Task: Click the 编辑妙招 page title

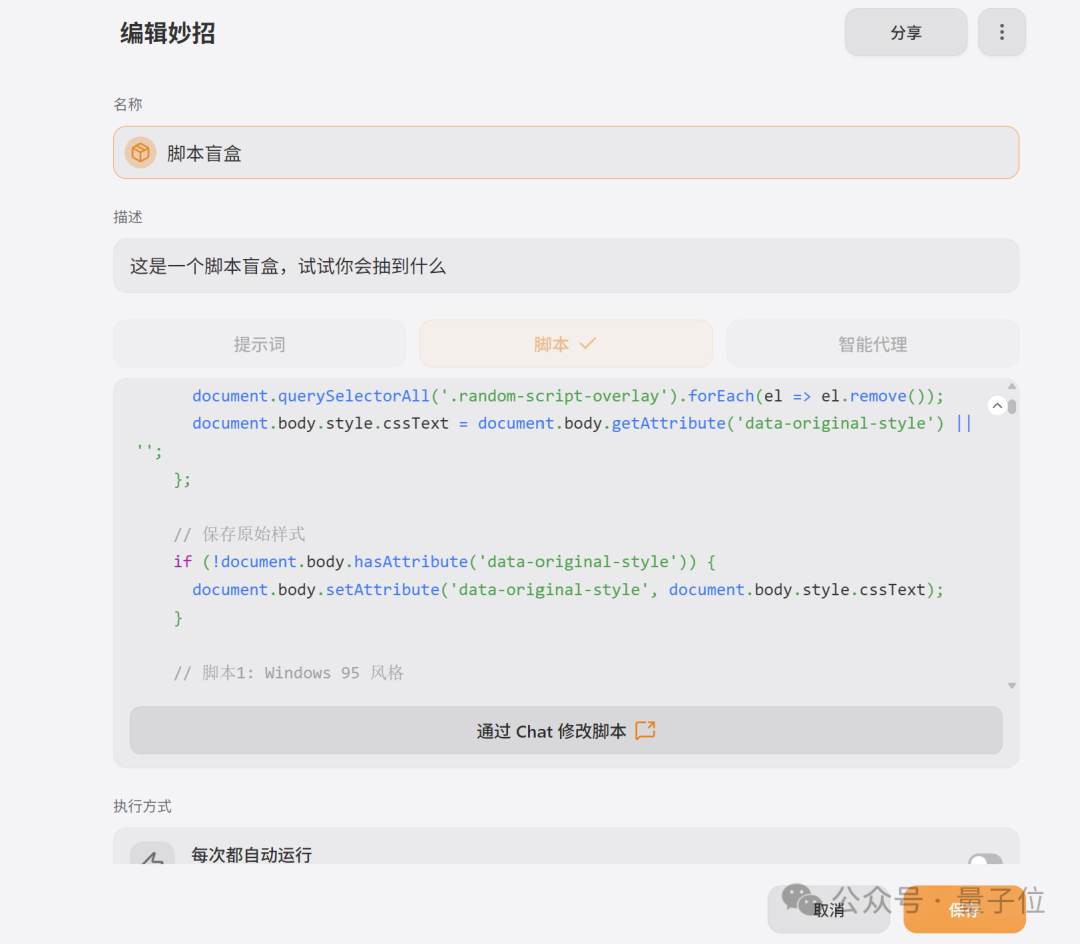Action: (167, 33)
